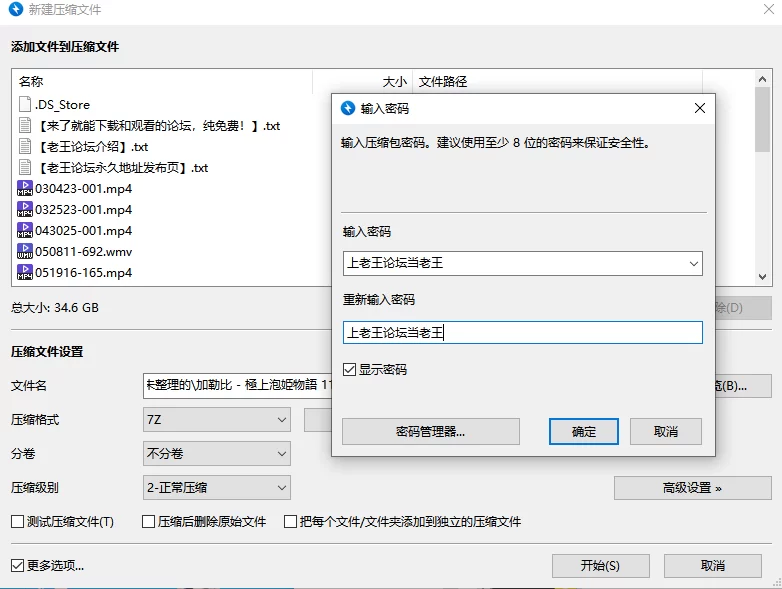The width and height of the screenshot is (782, 589).
Task: Click MP4 icon of 030423-001.mp4
Action: 24,188
